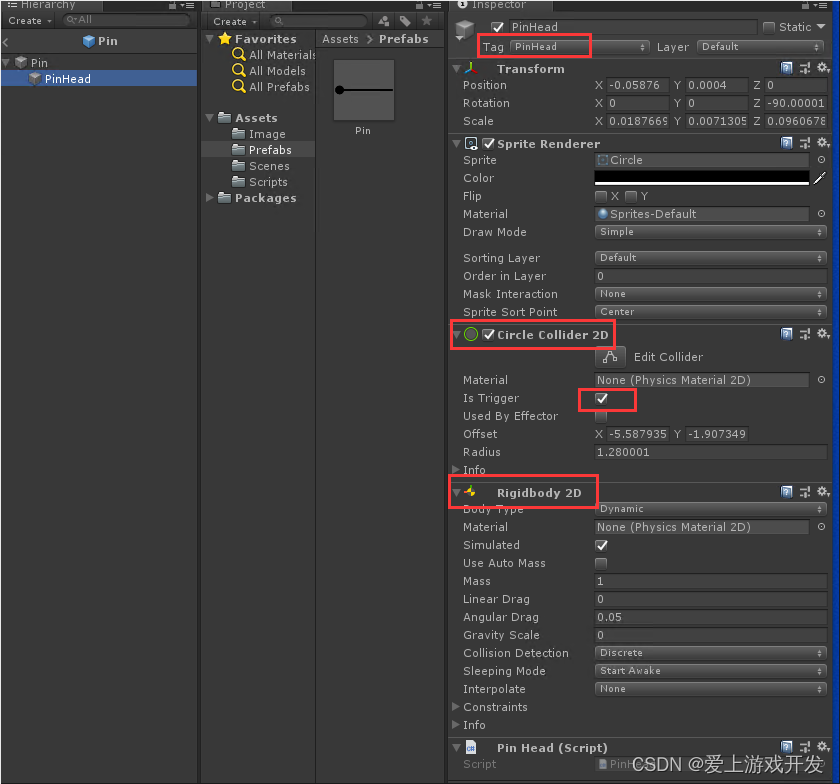Click Assets in breadcrumb path
The height and width of the screenshot is (784, 840).
coord(340,39)
